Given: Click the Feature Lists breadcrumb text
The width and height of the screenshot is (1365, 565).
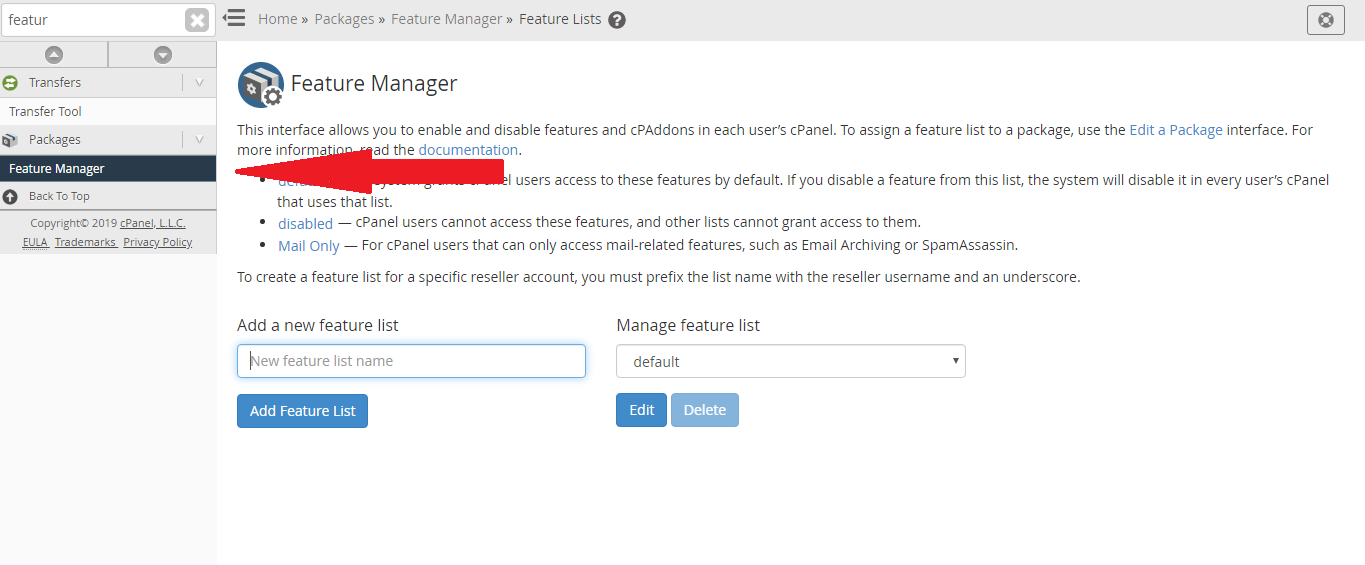Looking at the screenshot, I should click(560, 19).
